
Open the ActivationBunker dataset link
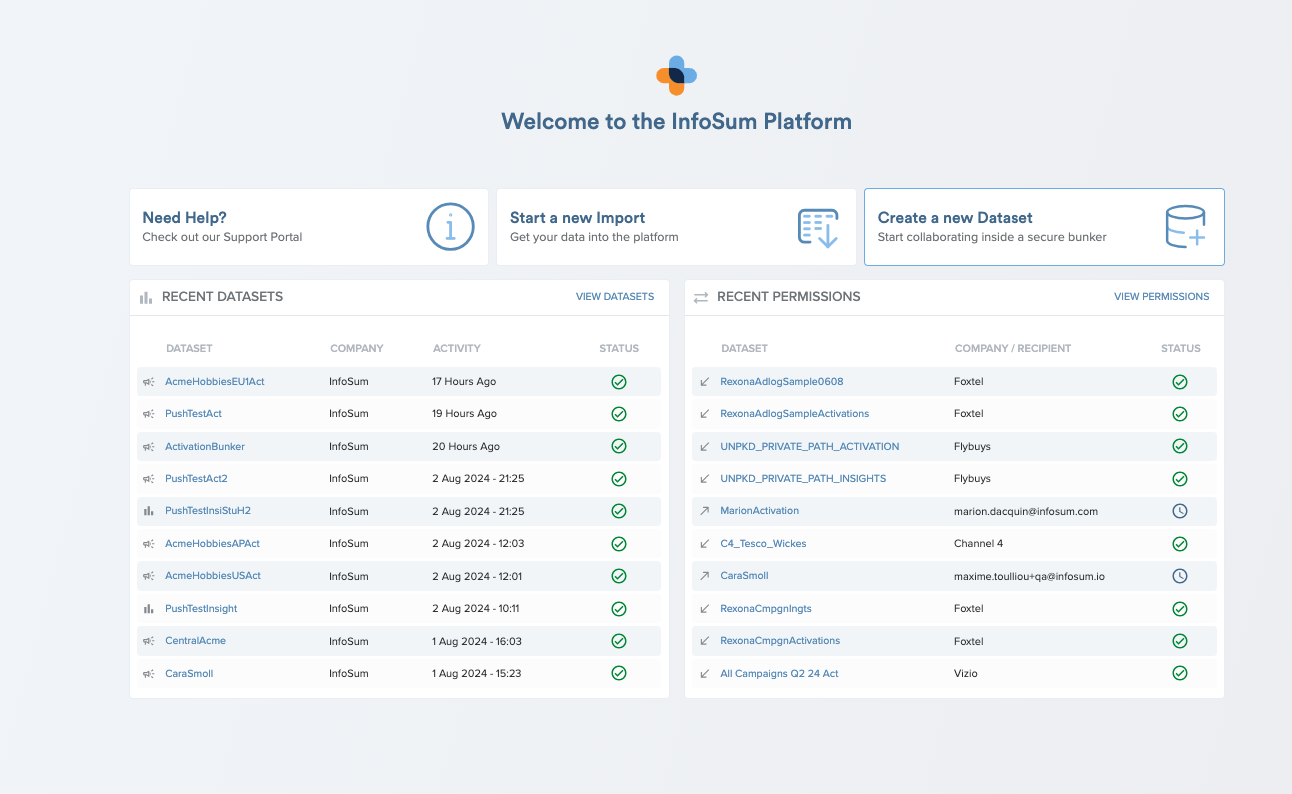point(205,447)
